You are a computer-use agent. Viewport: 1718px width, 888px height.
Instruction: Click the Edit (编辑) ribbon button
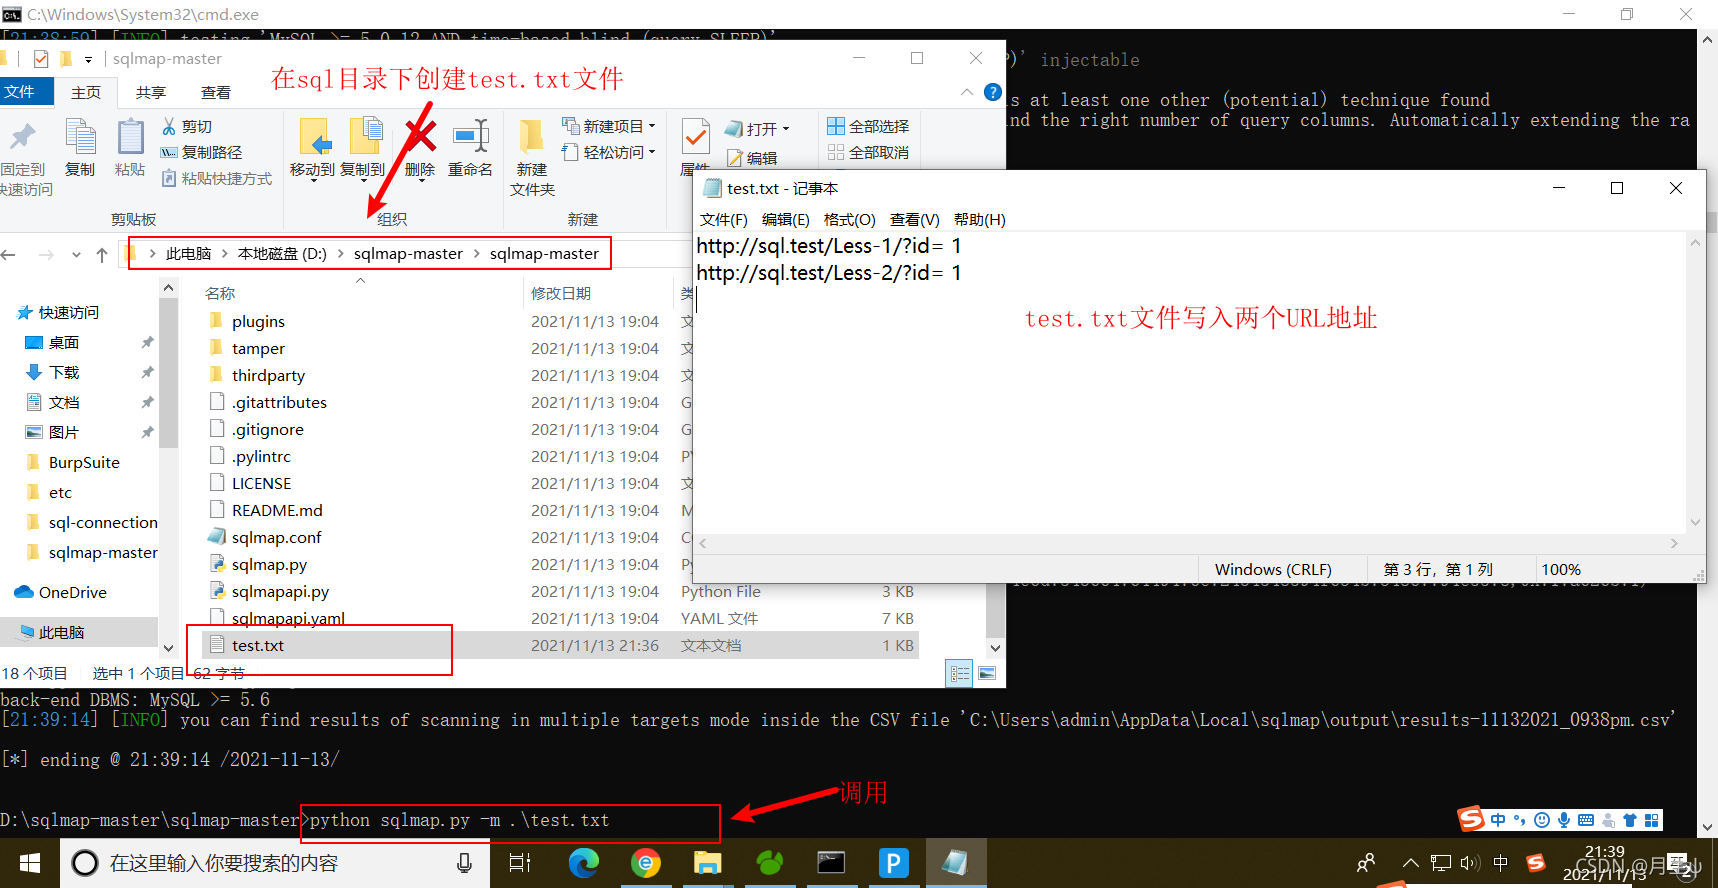coord(752,158)
